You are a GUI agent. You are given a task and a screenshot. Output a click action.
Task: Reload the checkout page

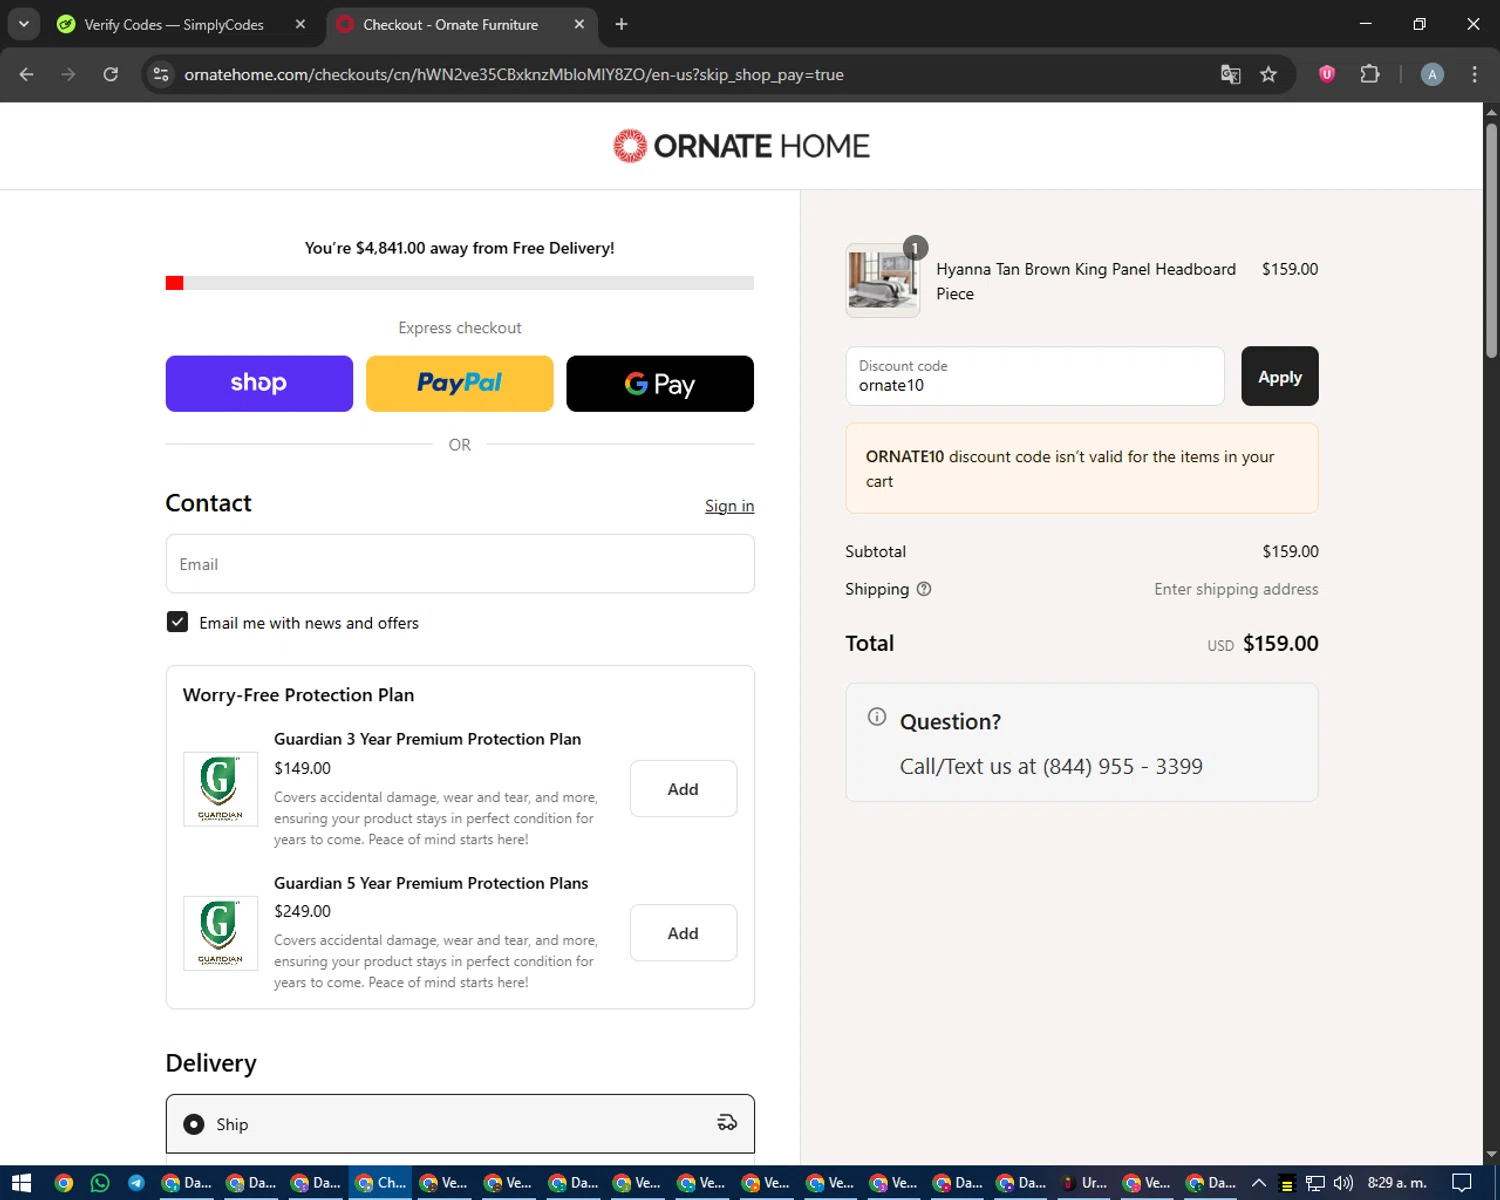[111, 74]
